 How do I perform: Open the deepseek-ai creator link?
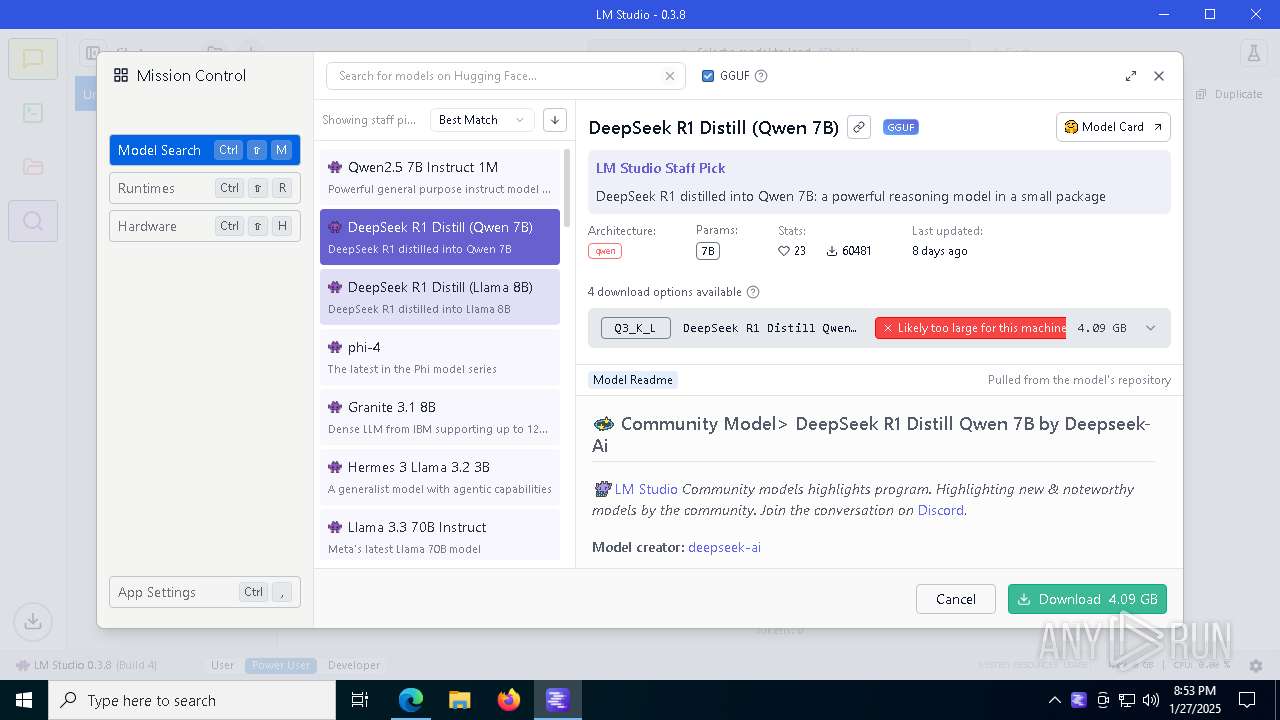click(724, 547)
